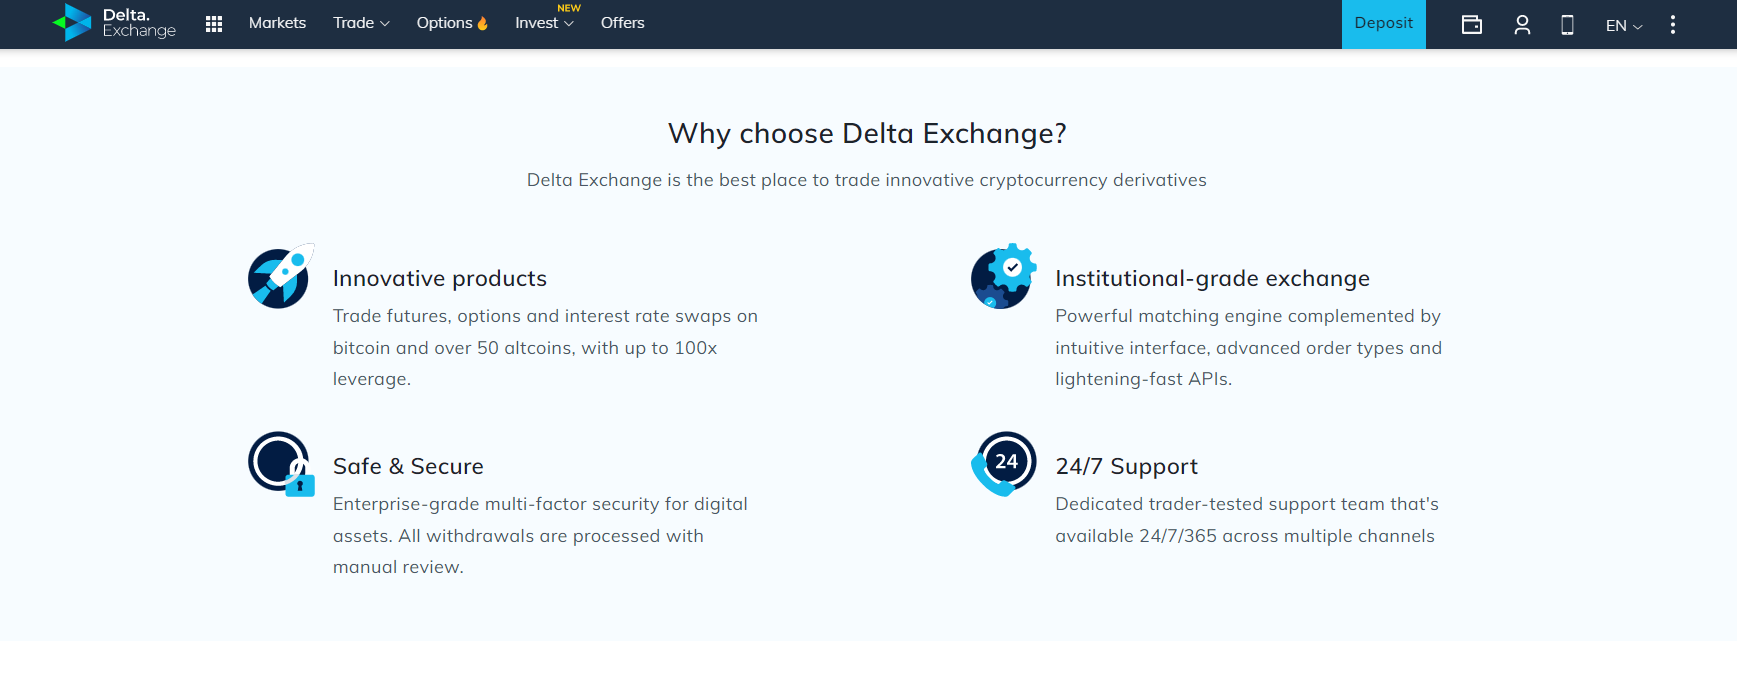
Task: Click the rocket Innovative products icon
Action: [x=280, y=276]
